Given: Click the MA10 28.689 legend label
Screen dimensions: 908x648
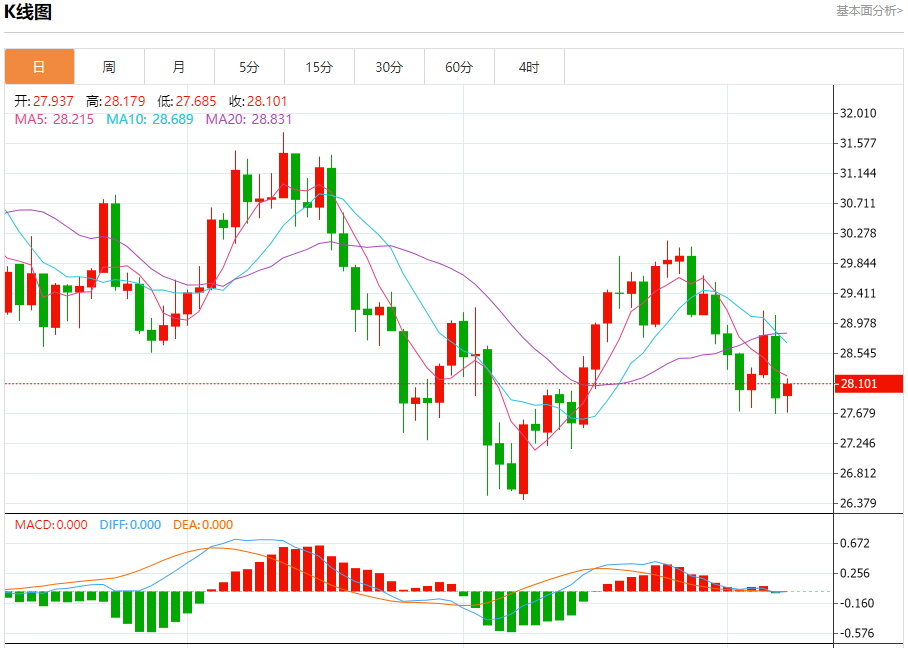Looking at the screenshot, I should click(x=150, y=120).
